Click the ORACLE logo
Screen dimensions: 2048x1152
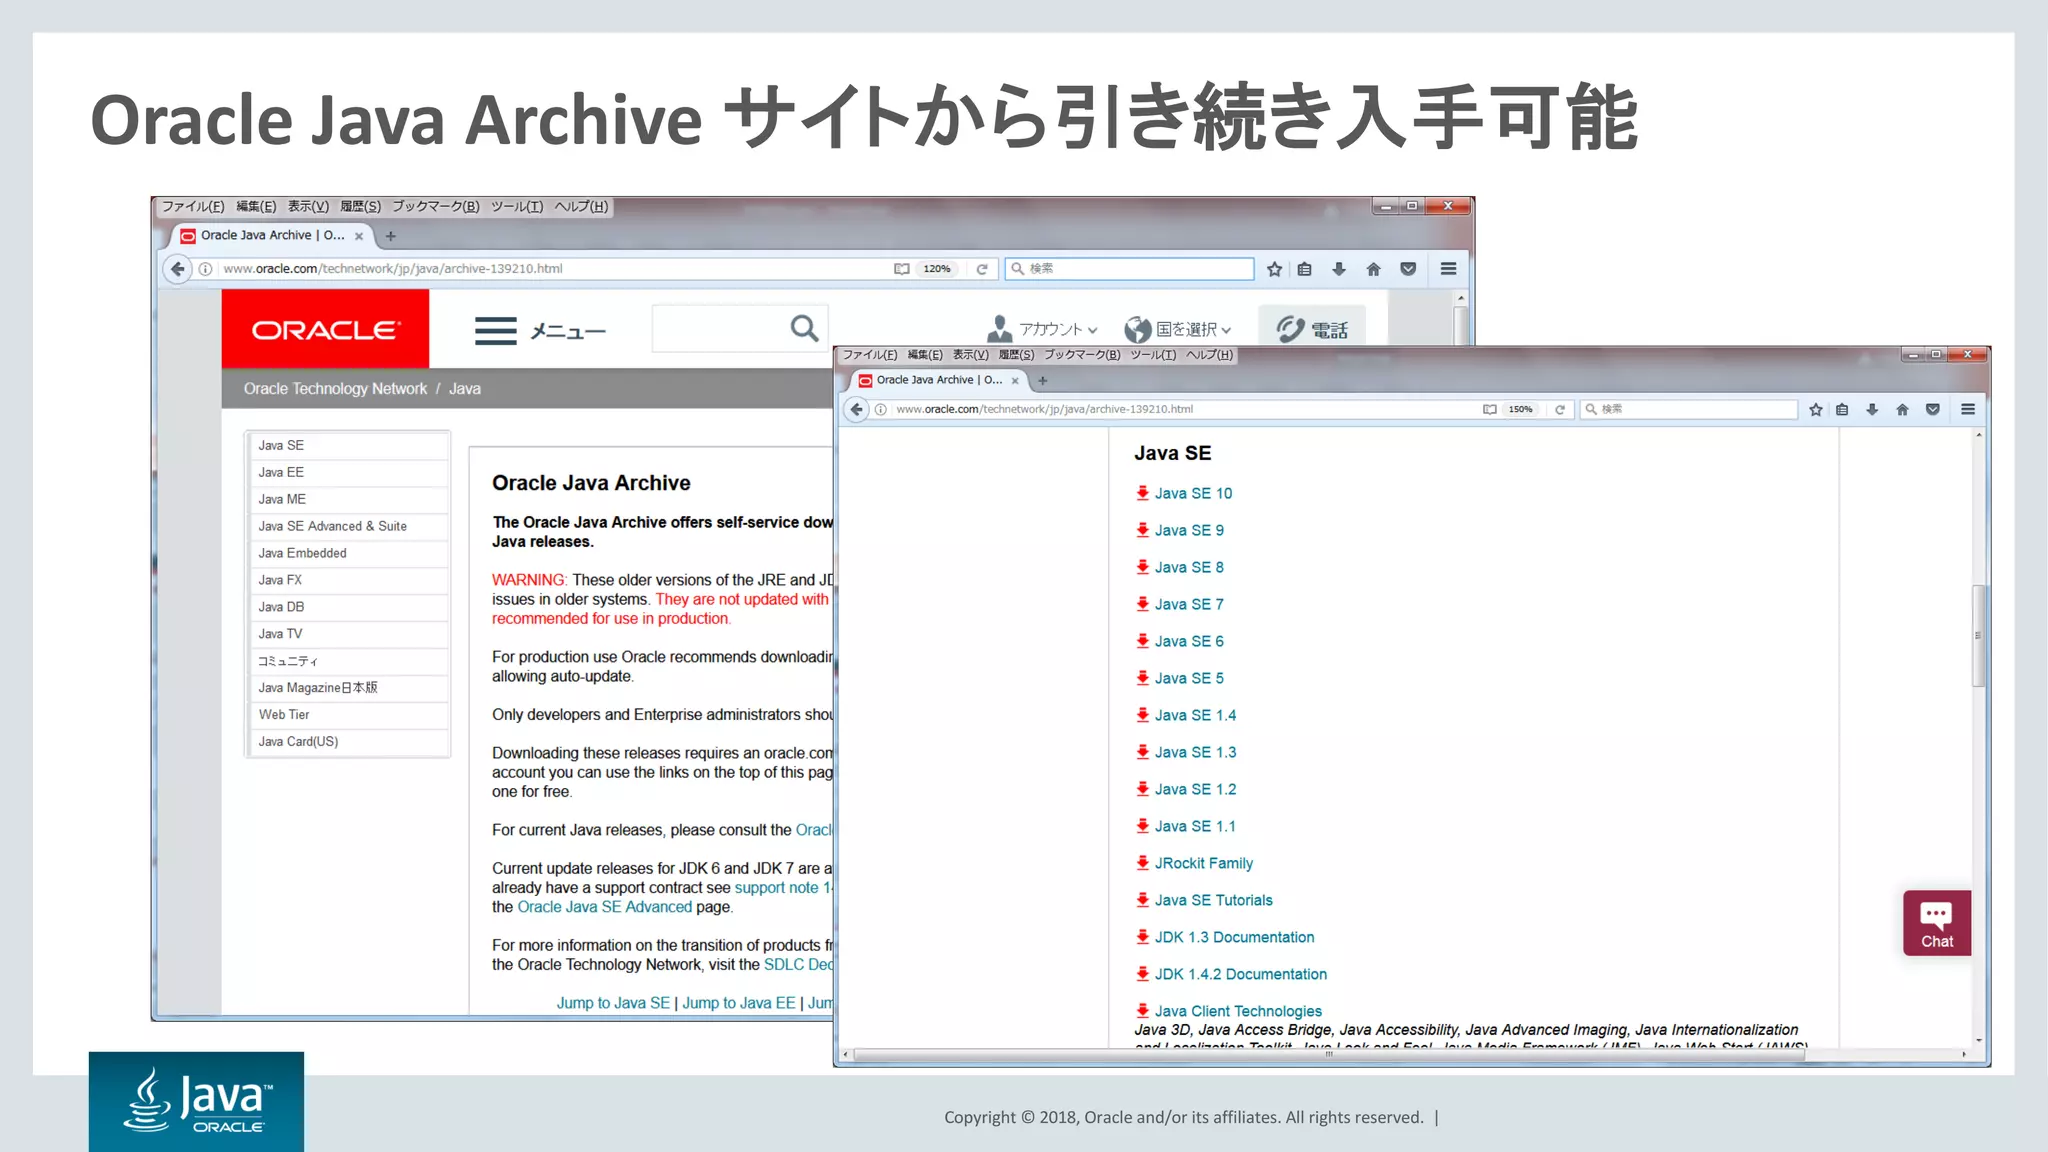click(x=325, y=329)
